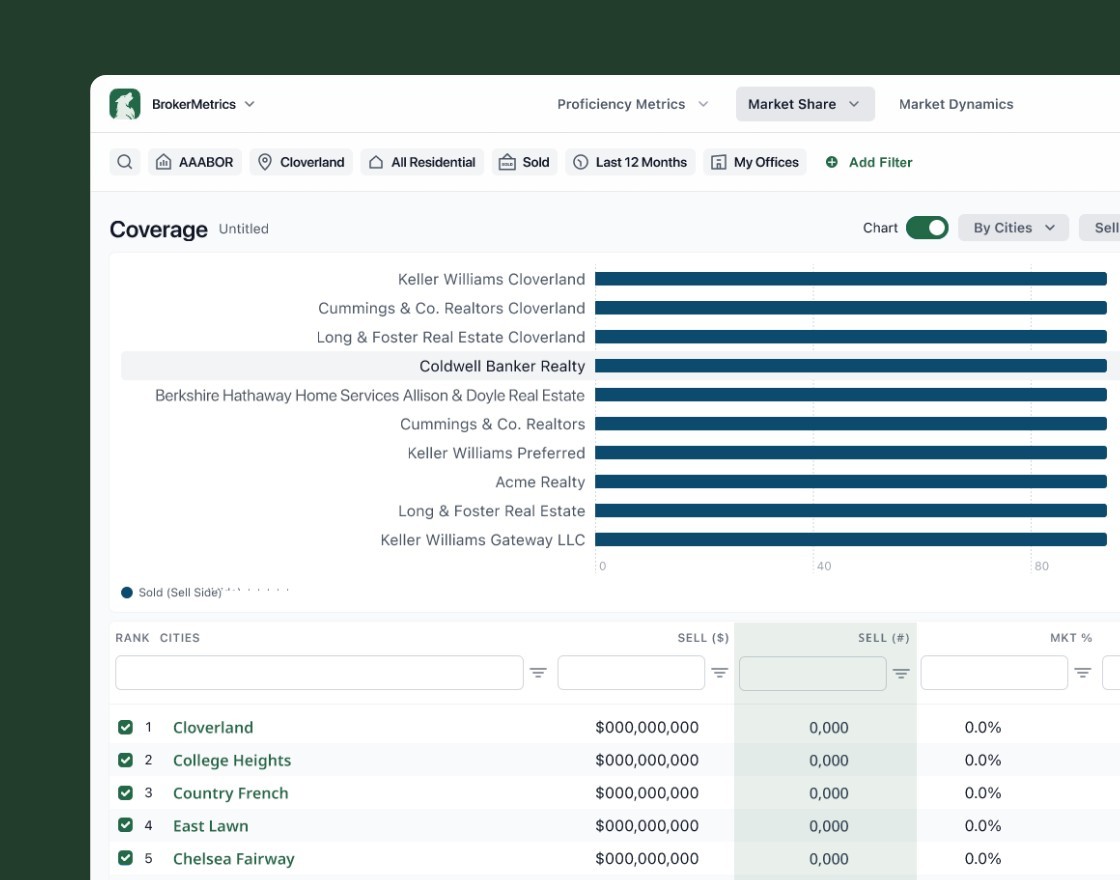The height and width of the screenshot is (880, 1120).
Task: Click the BrokerMetrics wolf logo icon
Action: pos(125,104)
